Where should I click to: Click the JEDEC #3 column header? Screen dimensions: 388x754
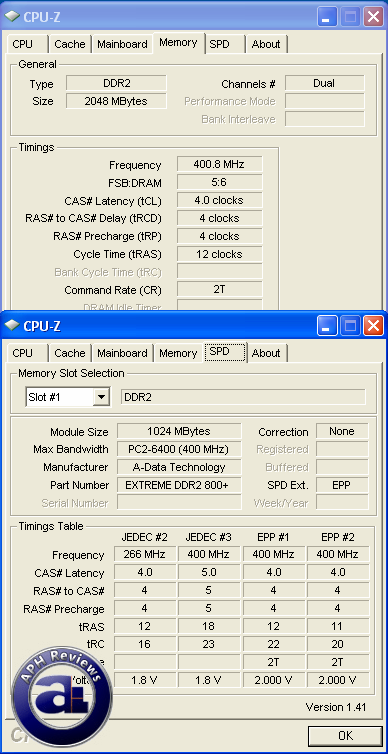(x=209, y=537)
